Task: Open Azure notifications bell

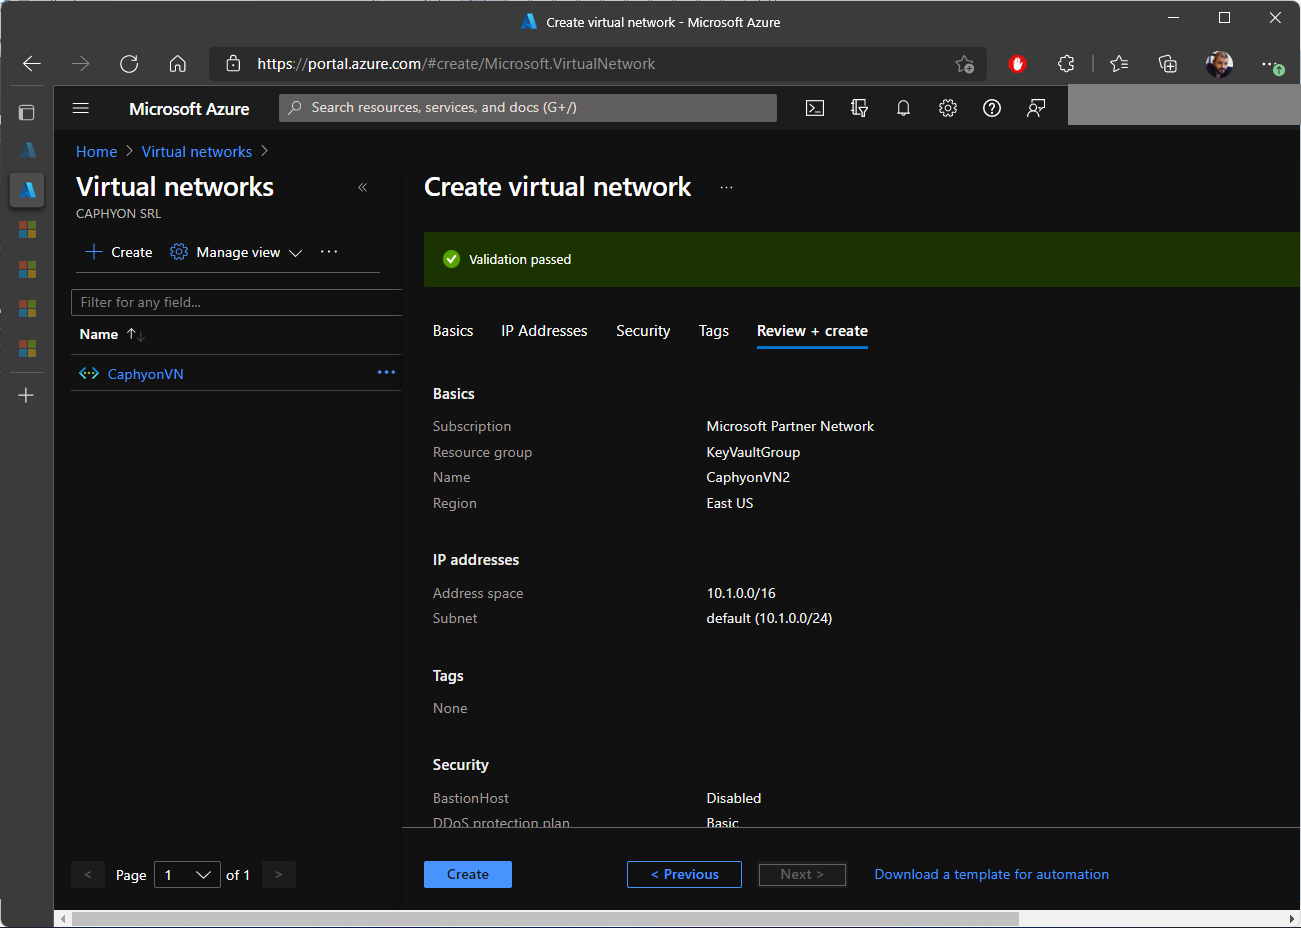Action: (903, 108)
